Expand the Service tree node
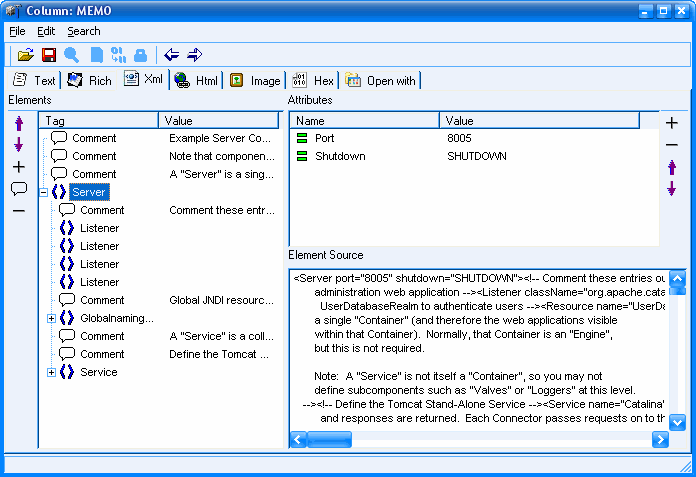This screenshot has height=477, width=696. (x=52, y=372)
